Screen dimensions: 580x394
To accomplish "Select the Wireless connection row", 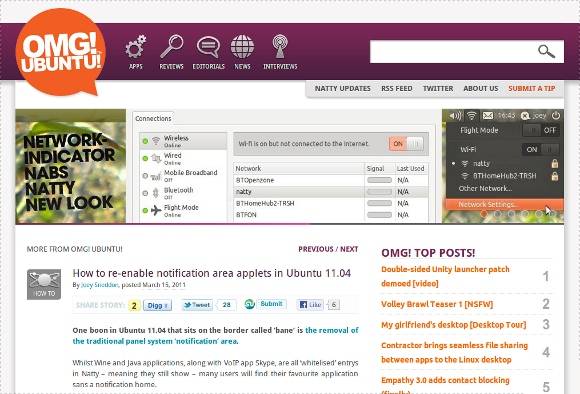I will [x=183, y=141].
